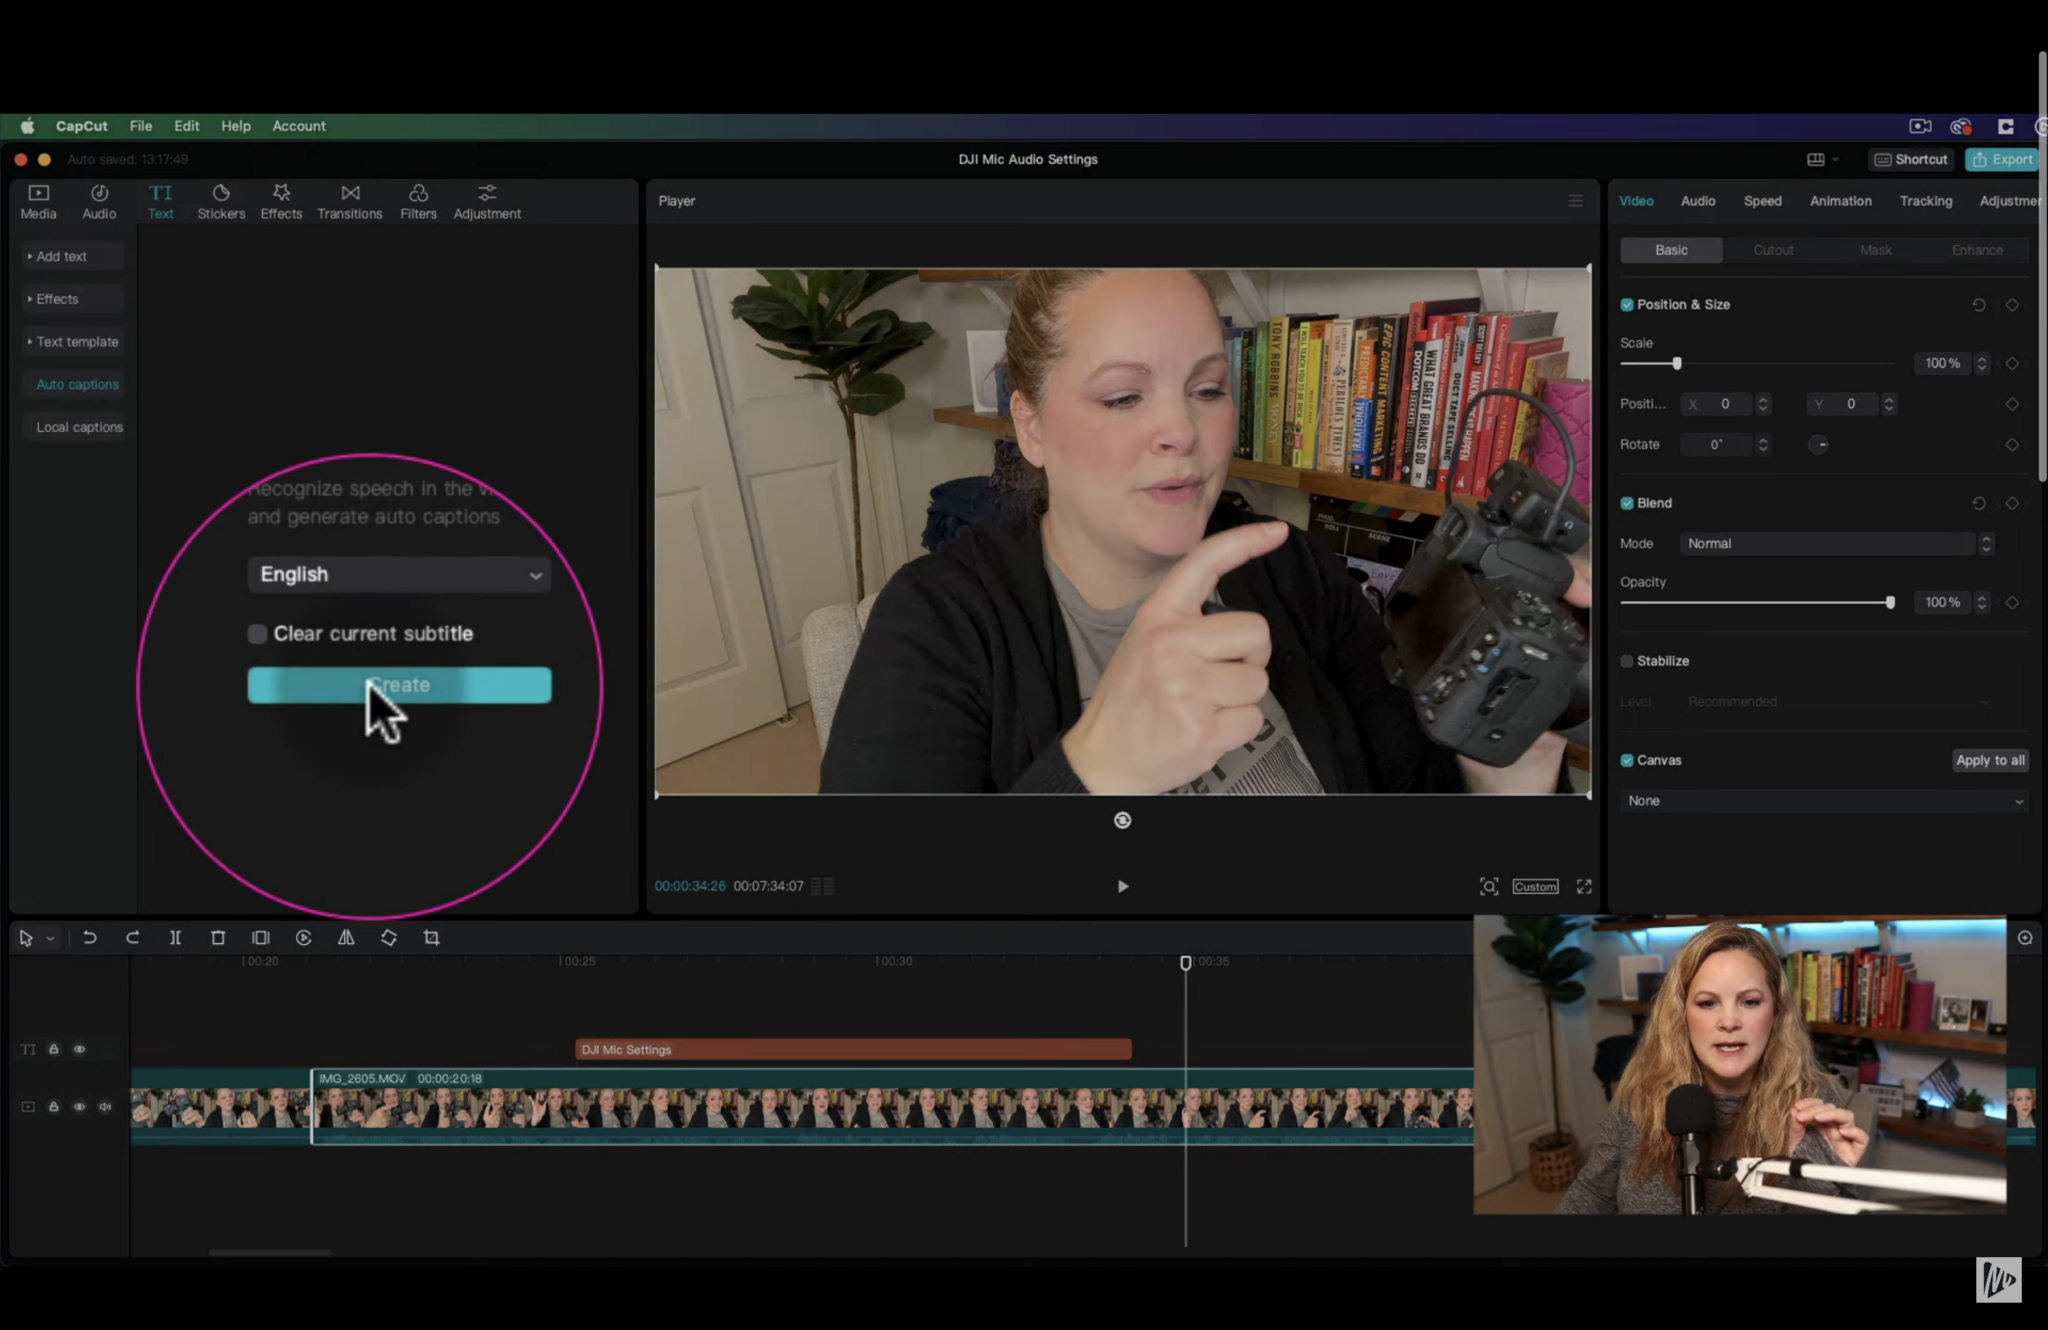Switch to the Audio tab in properties
2048x1330 pixels.
click(x=1697, y=200)
